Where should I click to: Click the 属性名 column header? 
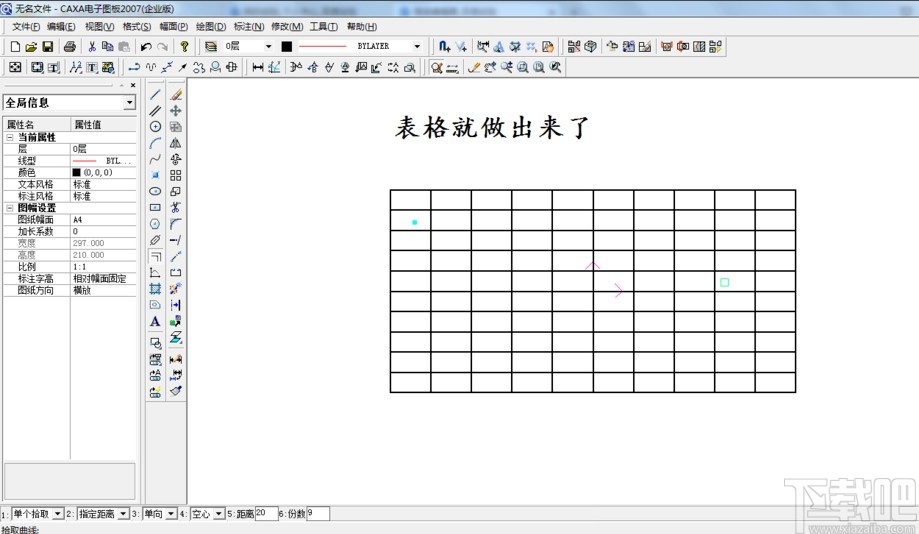tap(37, 124)
